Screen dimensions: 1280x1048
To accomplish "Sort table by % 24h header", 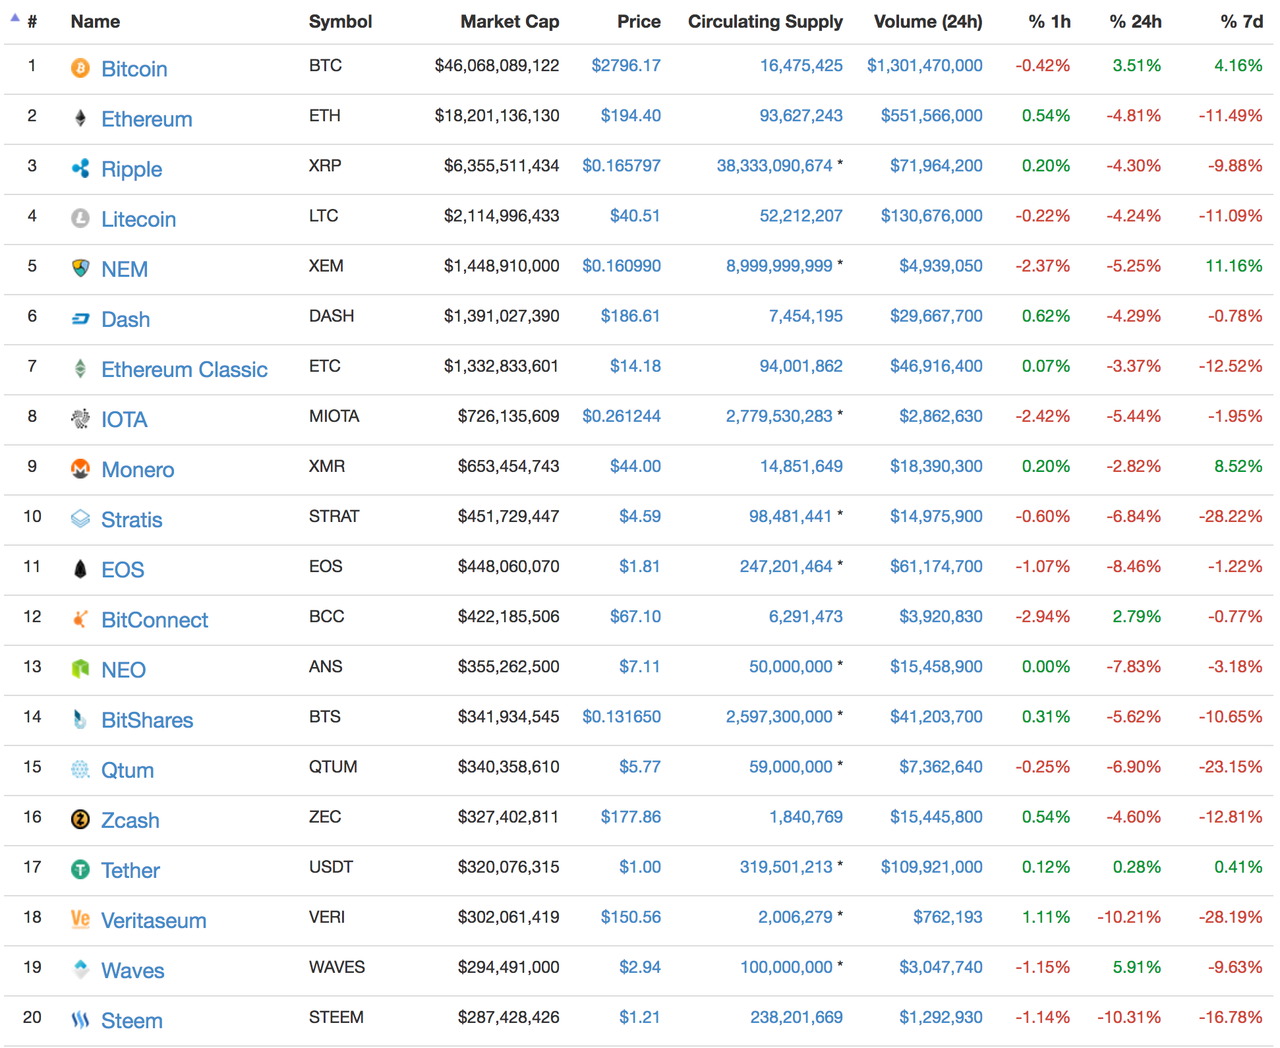I will 1135,21.
